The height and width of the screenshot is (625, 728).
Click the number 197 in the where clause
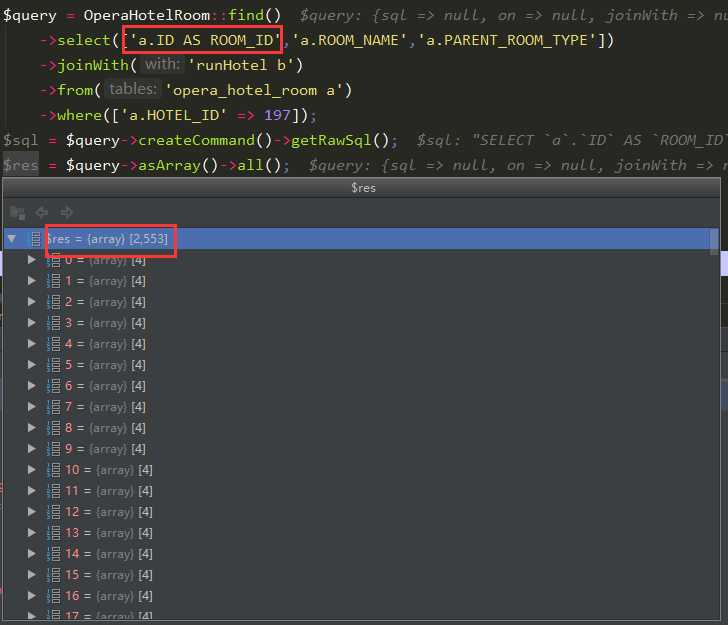tap(277, 115)
